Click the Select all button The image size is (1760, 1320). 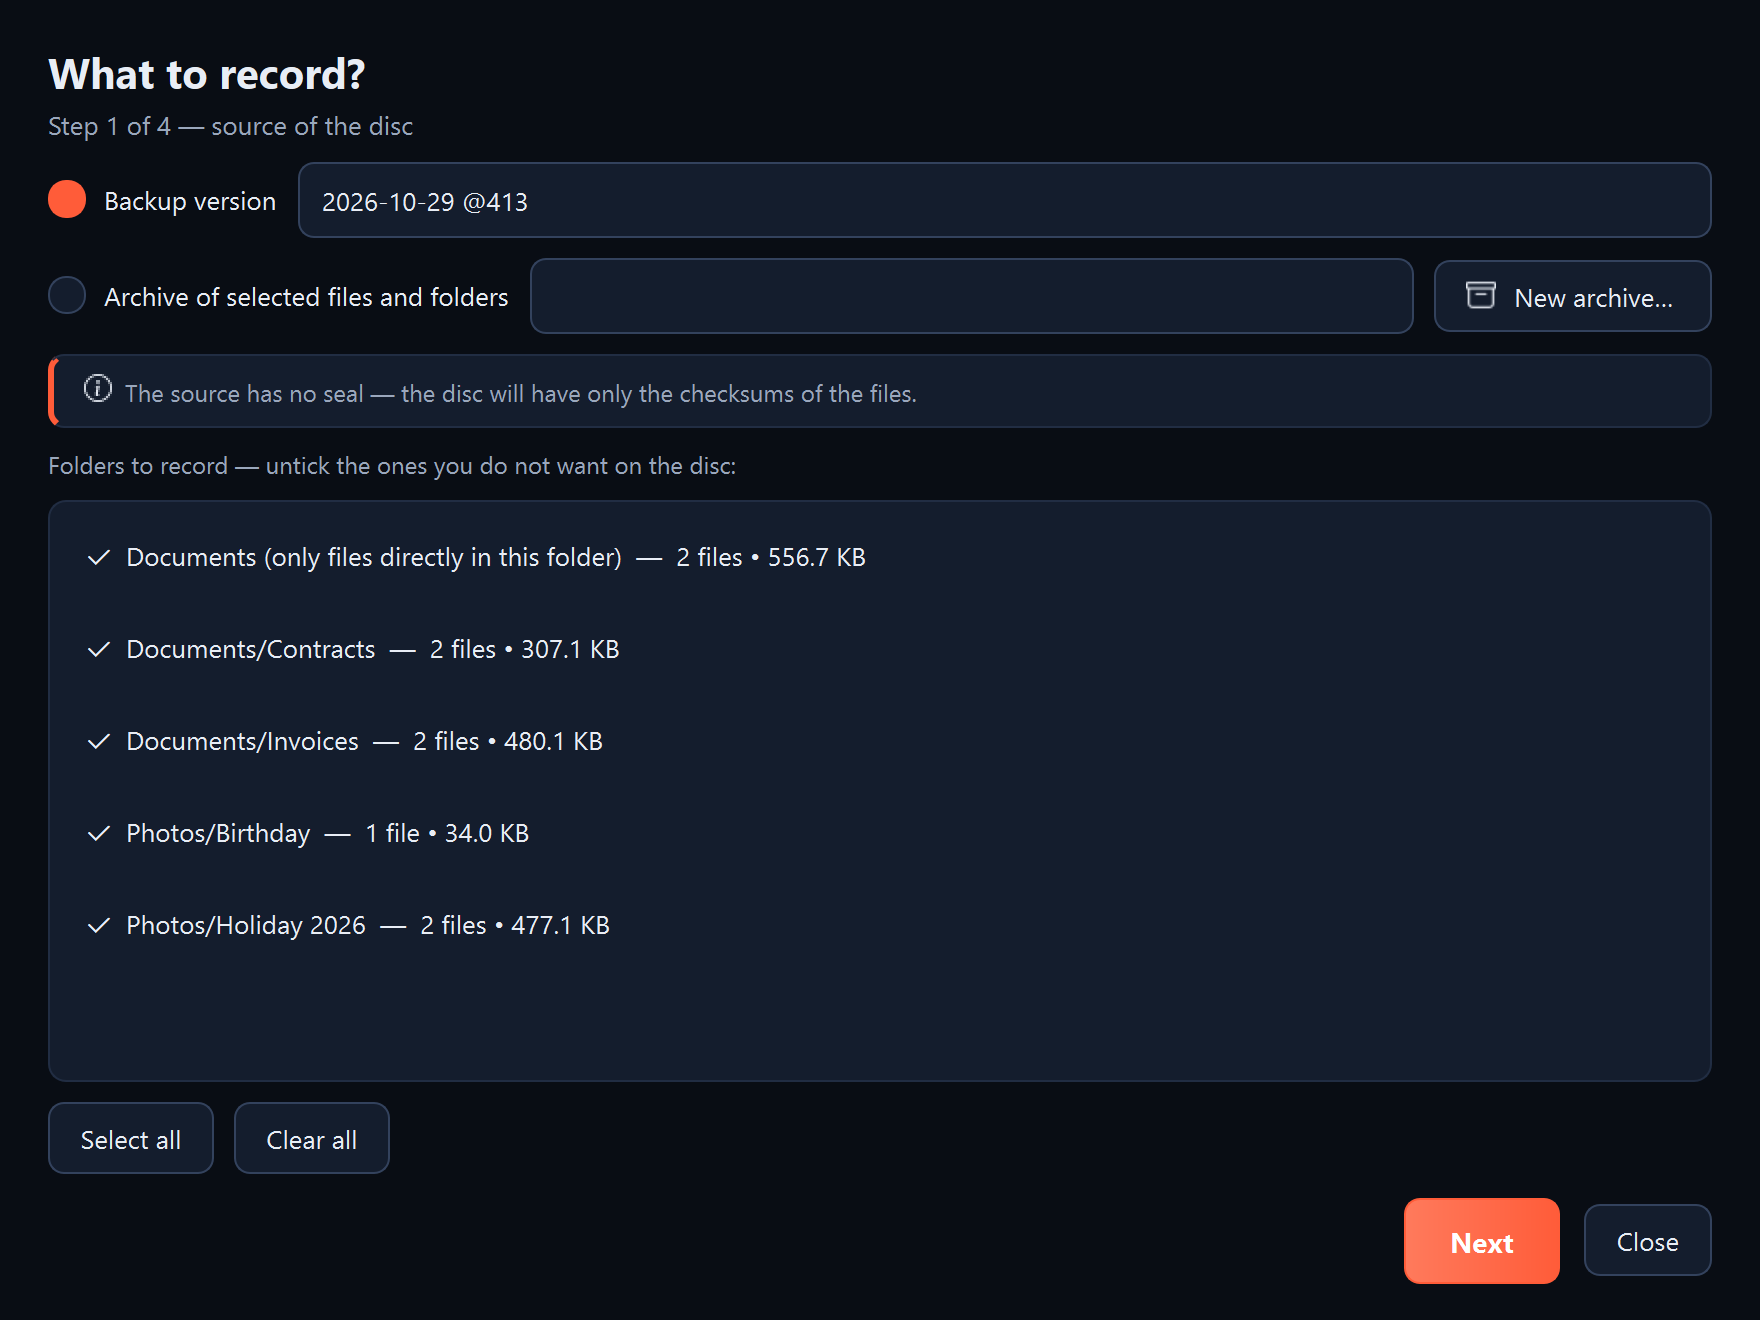[131, 1138]
